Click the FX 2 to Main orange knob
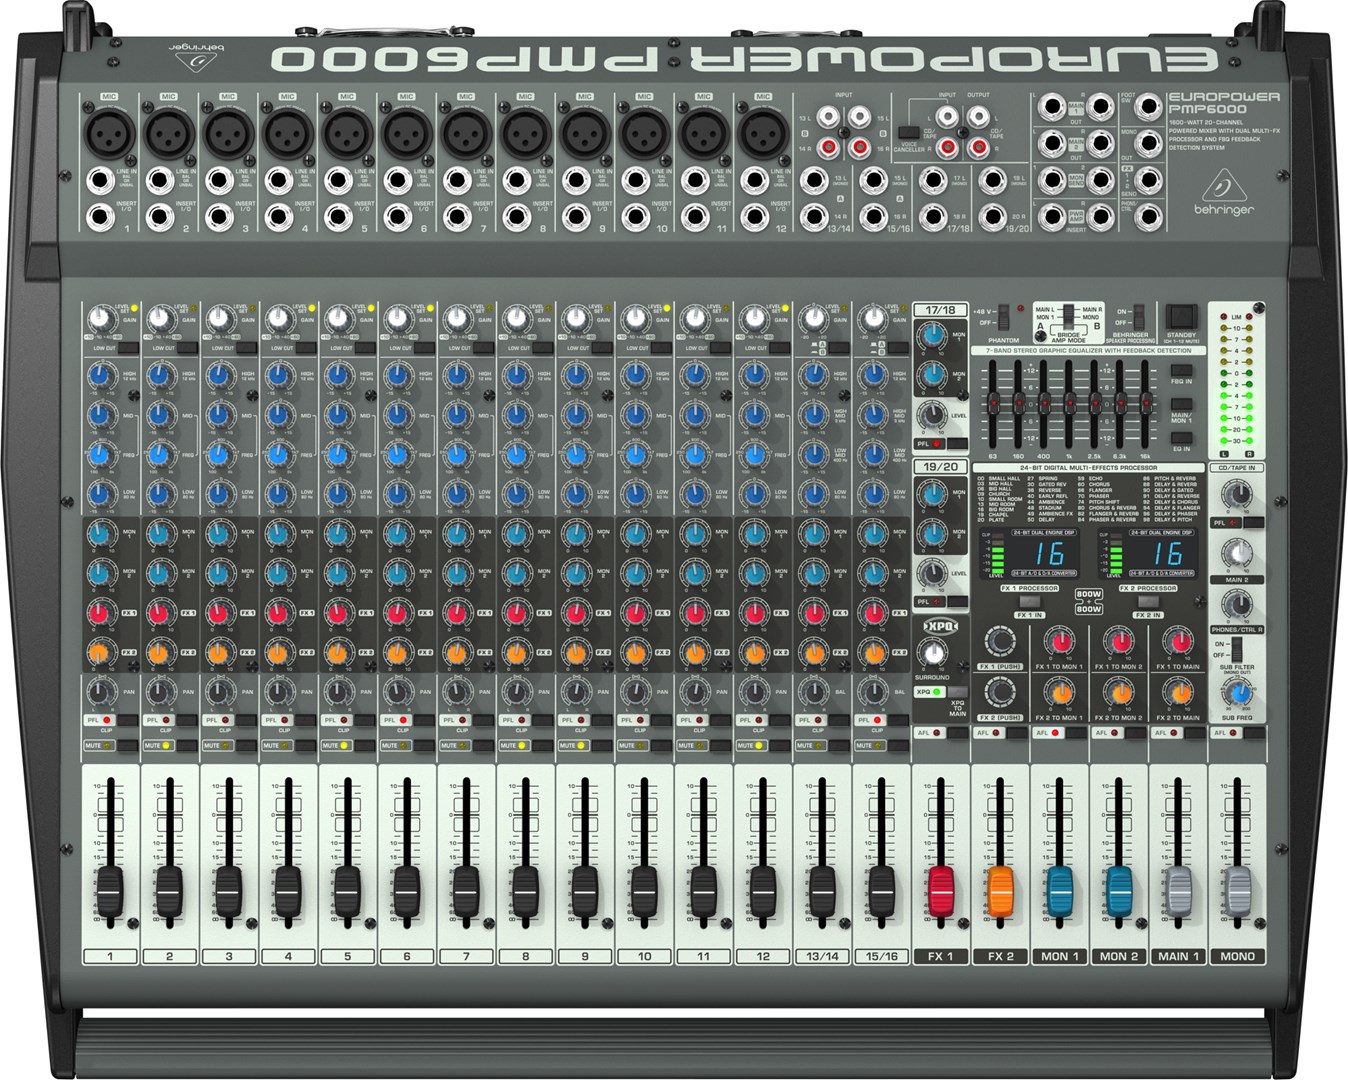Screen dimensions: 1348x1080 click(x=1177, y=692)
